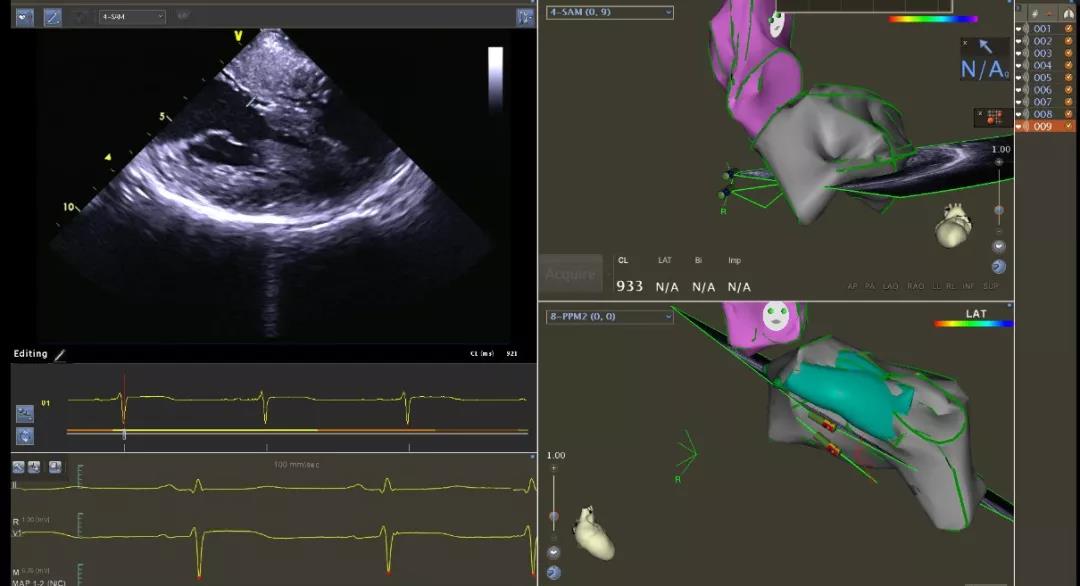Select the AP view preset
This screenshot has width=1080, height=586.
[852, 286]
